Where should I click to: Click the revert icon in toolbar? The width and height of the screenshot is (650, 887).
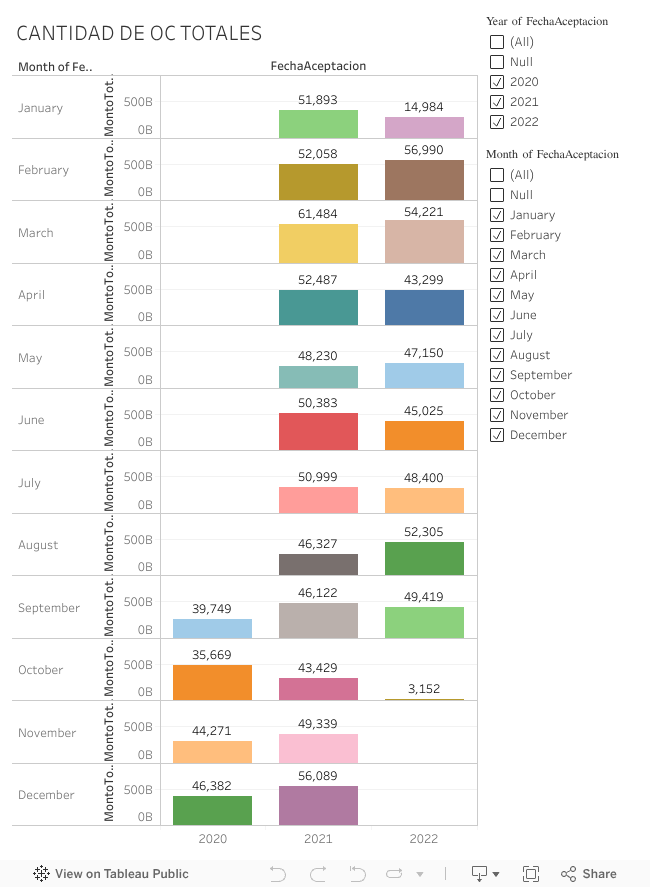point(358,873)
